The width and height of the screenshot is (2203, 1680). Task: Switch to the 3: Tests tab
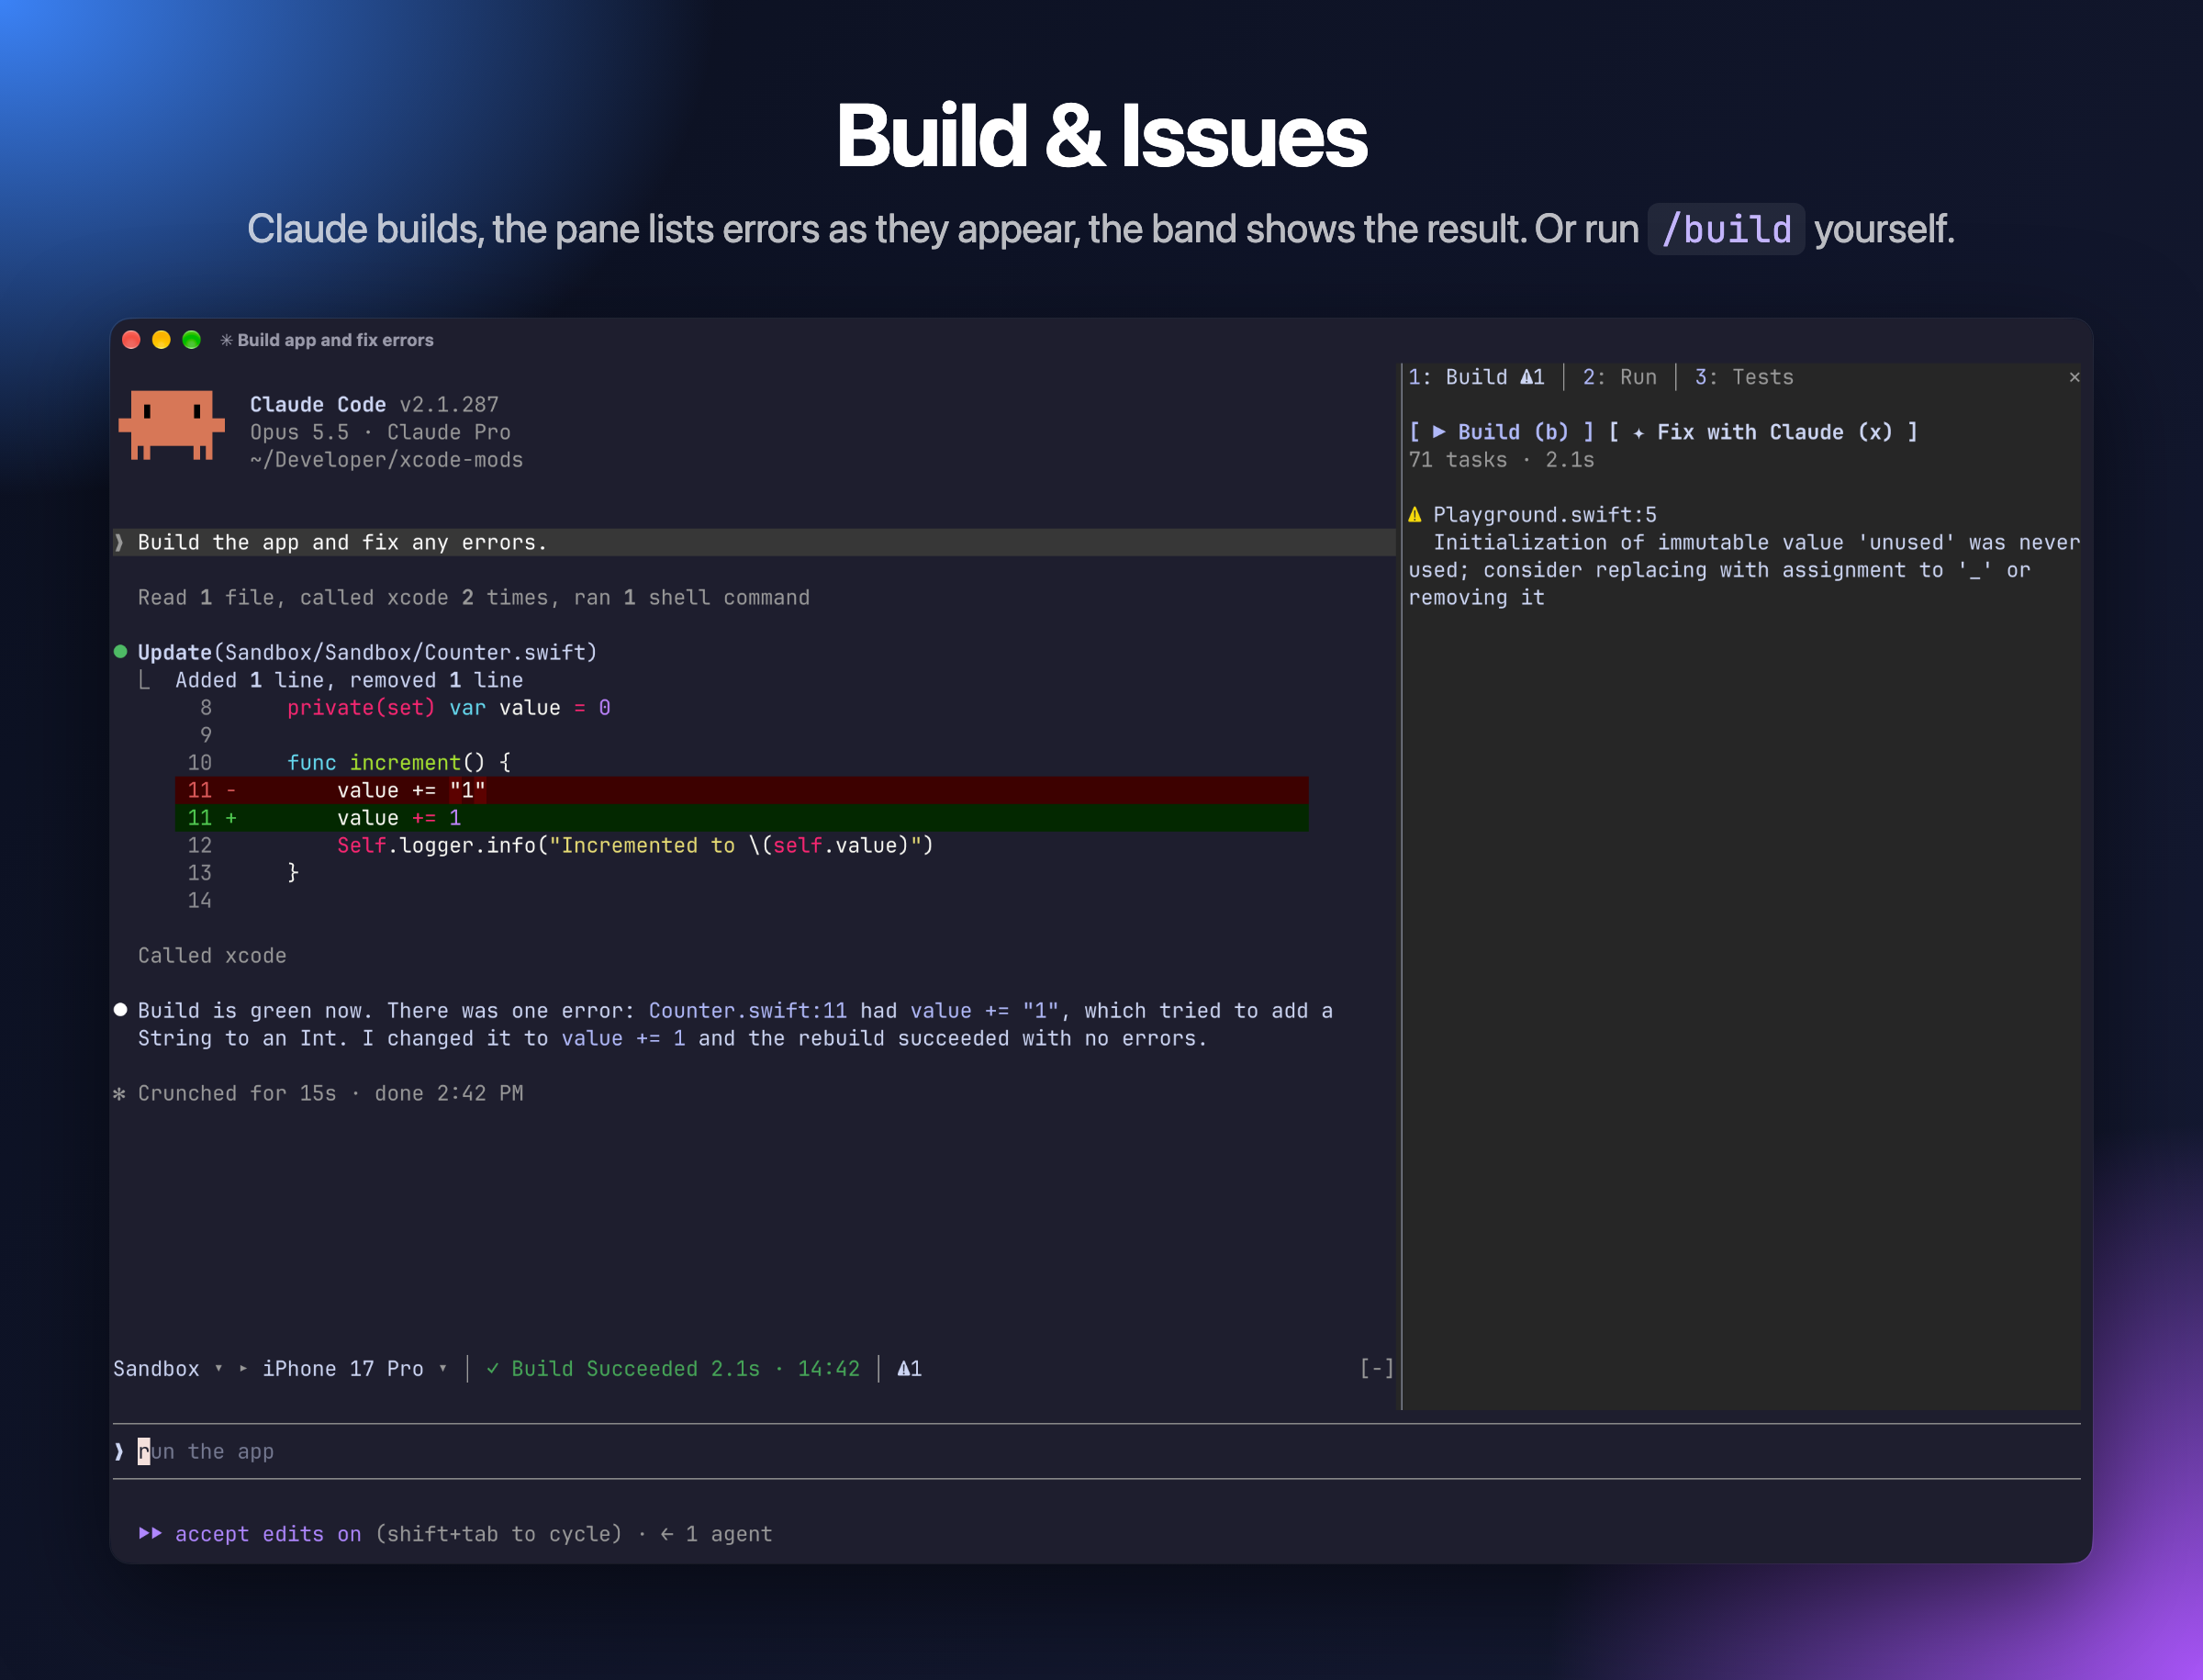(x=1744, y=377)
